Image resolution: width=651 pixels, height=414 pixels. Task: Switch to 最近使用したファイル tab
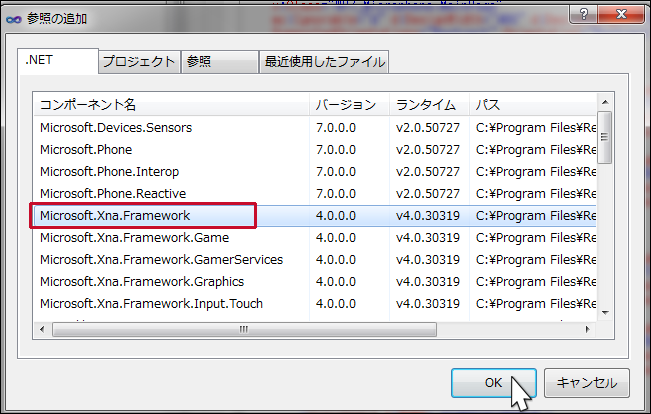324,62
